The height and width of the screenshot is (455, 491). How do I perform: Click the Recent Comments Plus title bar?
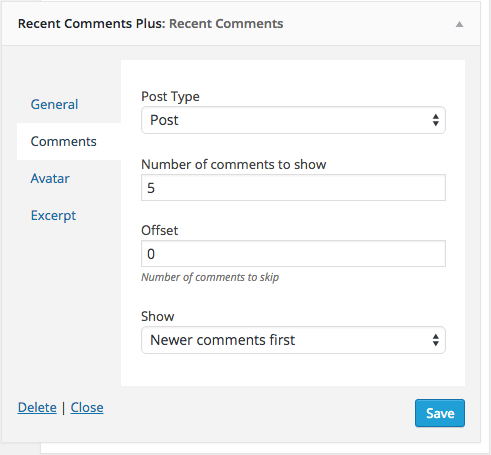coord(241,24)
